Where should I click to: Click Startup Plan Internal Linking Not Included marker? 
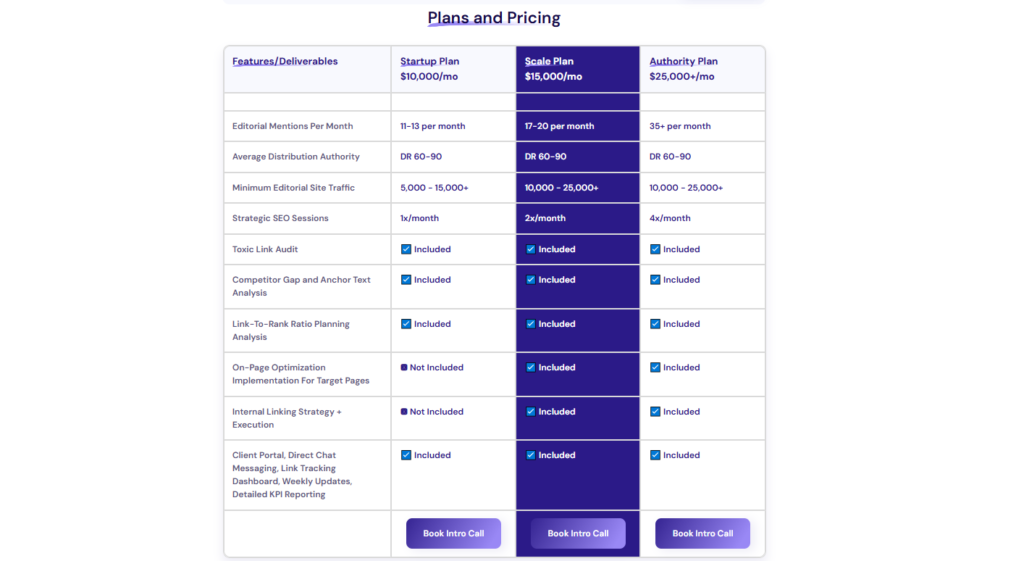(x=404, y=411)
